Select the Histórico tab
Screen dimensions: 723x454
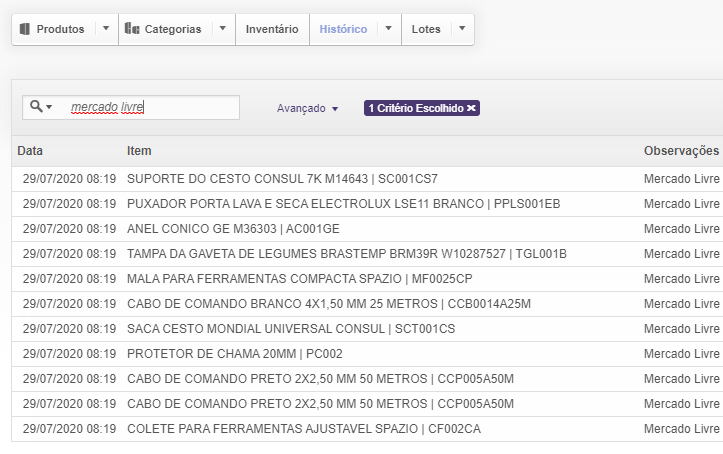point(343,29)
